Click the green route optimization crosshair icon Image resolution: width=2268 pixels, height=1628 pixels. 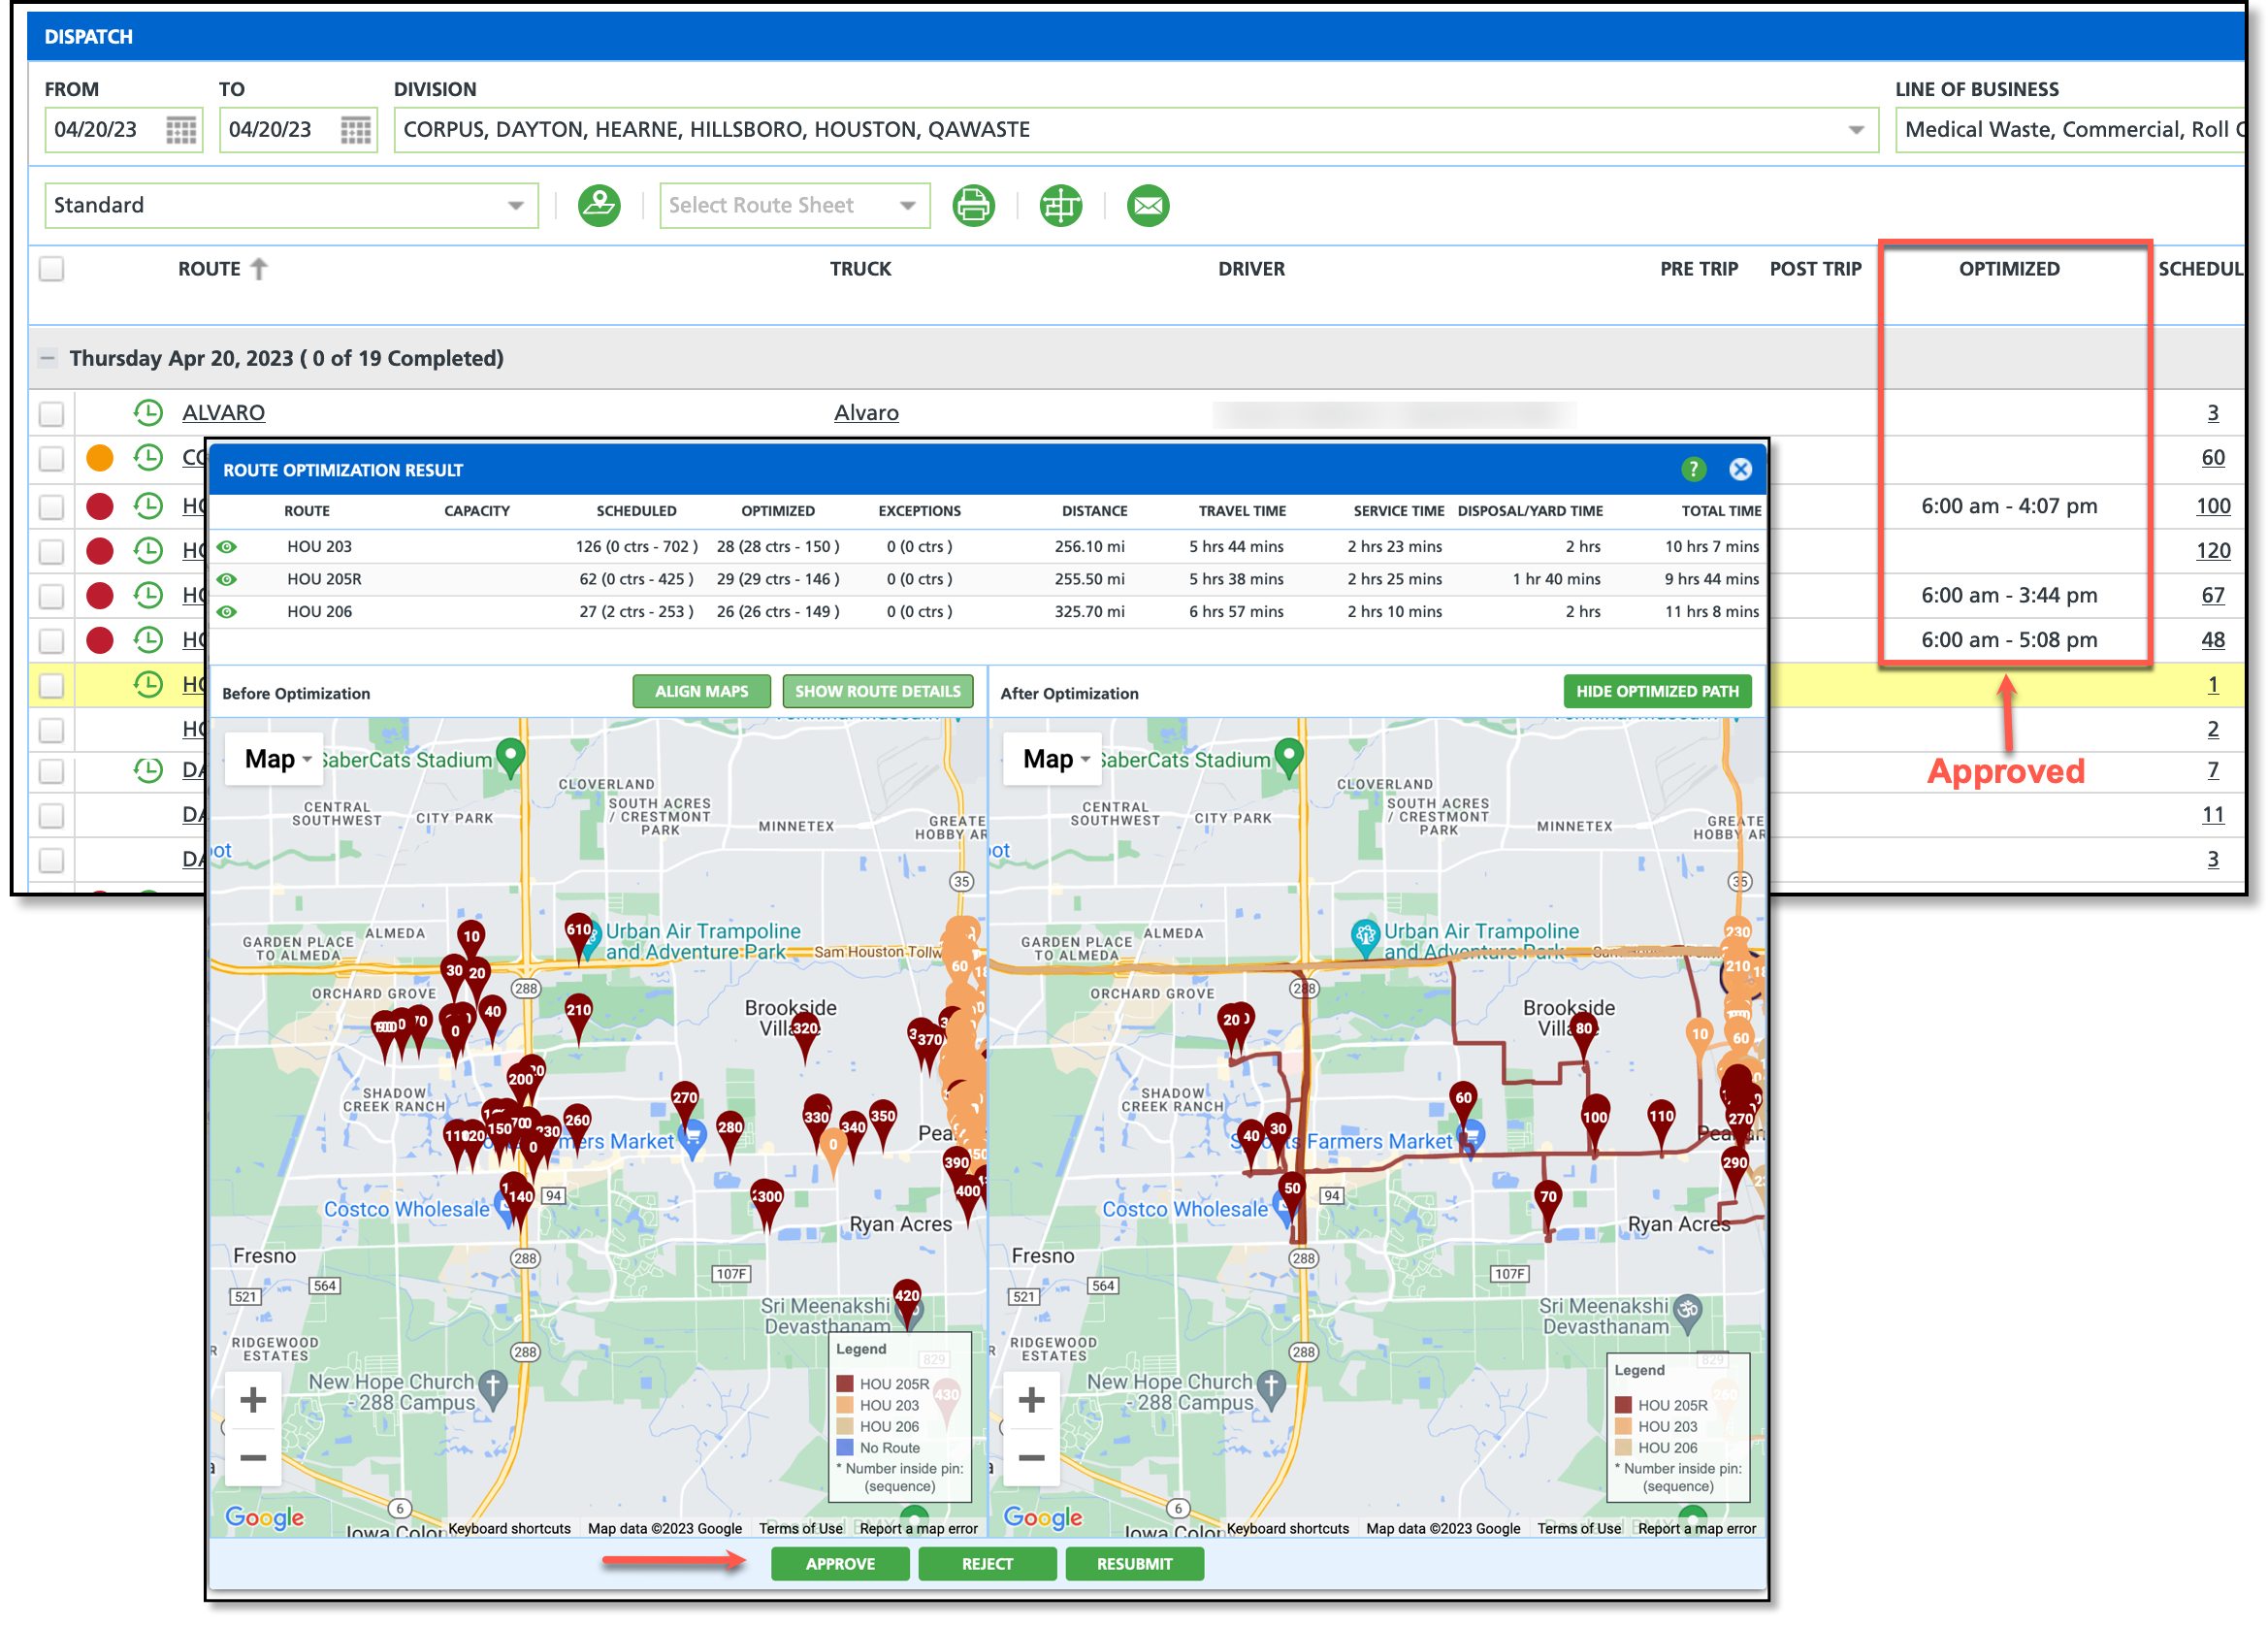click(1060, 206)
